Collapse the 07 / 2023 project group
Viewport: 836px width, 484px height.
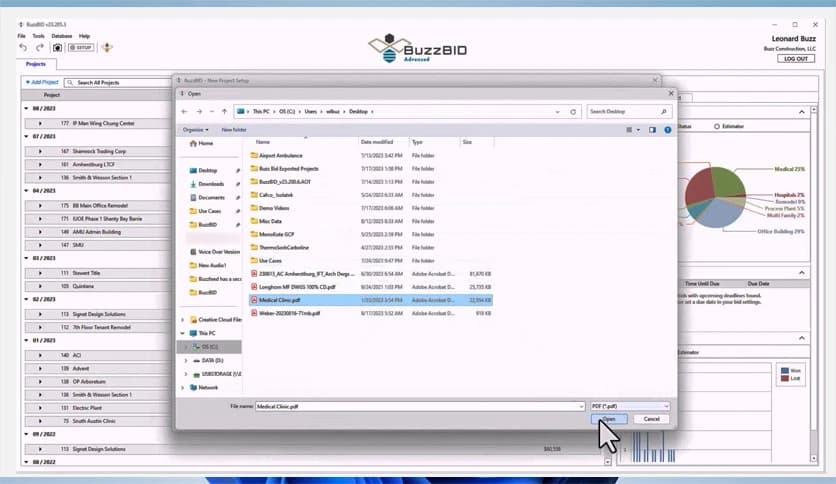[26, 136]
